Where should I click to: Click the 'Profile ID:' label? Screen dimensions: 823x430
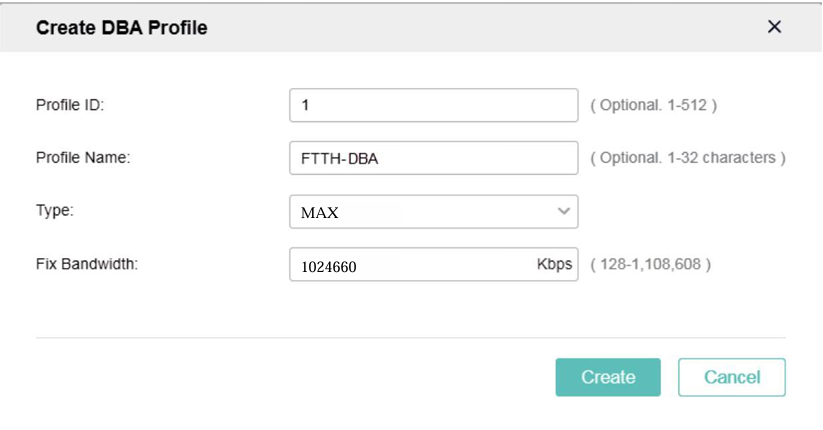[x=70, y=105]
